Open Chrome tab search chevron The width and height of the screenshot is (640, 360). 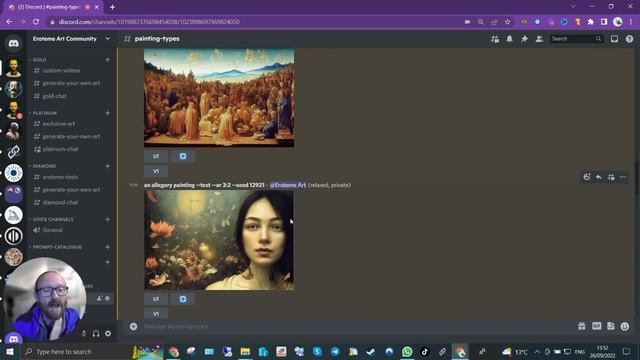573,7
